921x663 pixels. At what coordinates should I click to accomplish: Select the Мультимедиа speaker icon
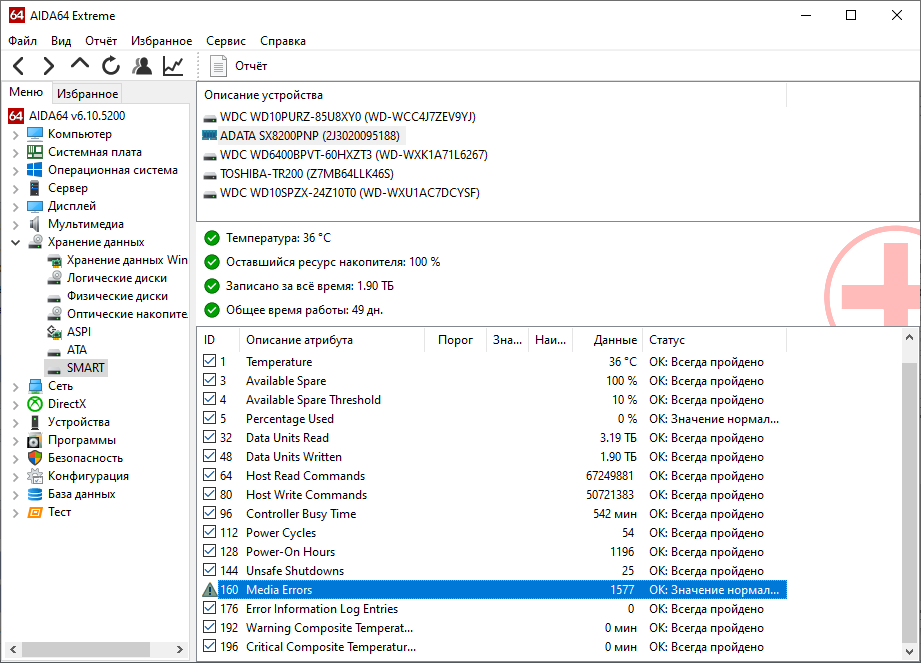click(x=35, y=224)
